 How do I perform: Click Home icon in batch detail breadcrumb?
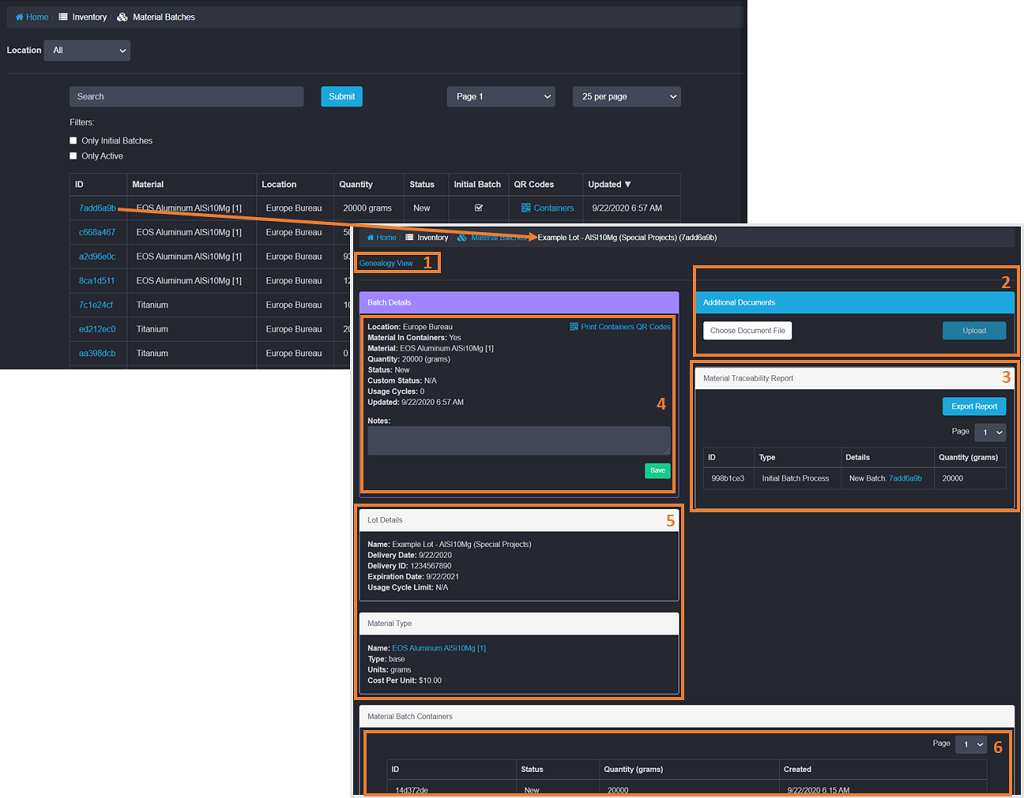pos(370,238)
